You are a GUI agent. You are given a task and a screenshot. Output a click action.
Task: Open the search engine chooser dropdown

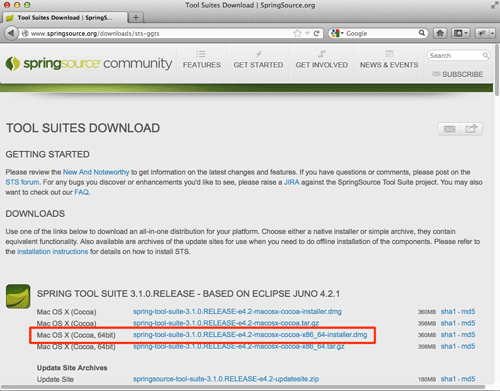pos(337,33)
